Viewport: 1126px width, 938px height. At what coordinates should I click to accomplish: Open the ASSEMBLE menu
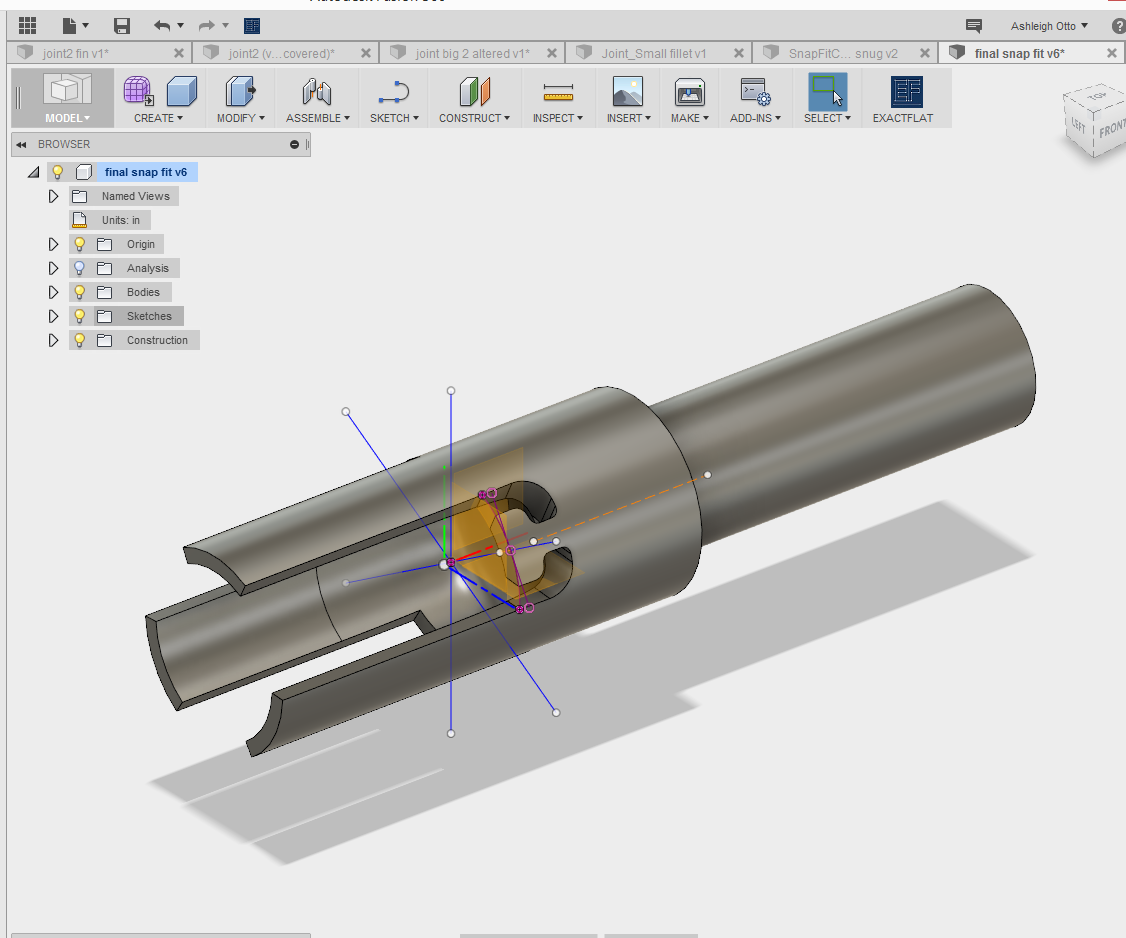click(x=317, y=118)
